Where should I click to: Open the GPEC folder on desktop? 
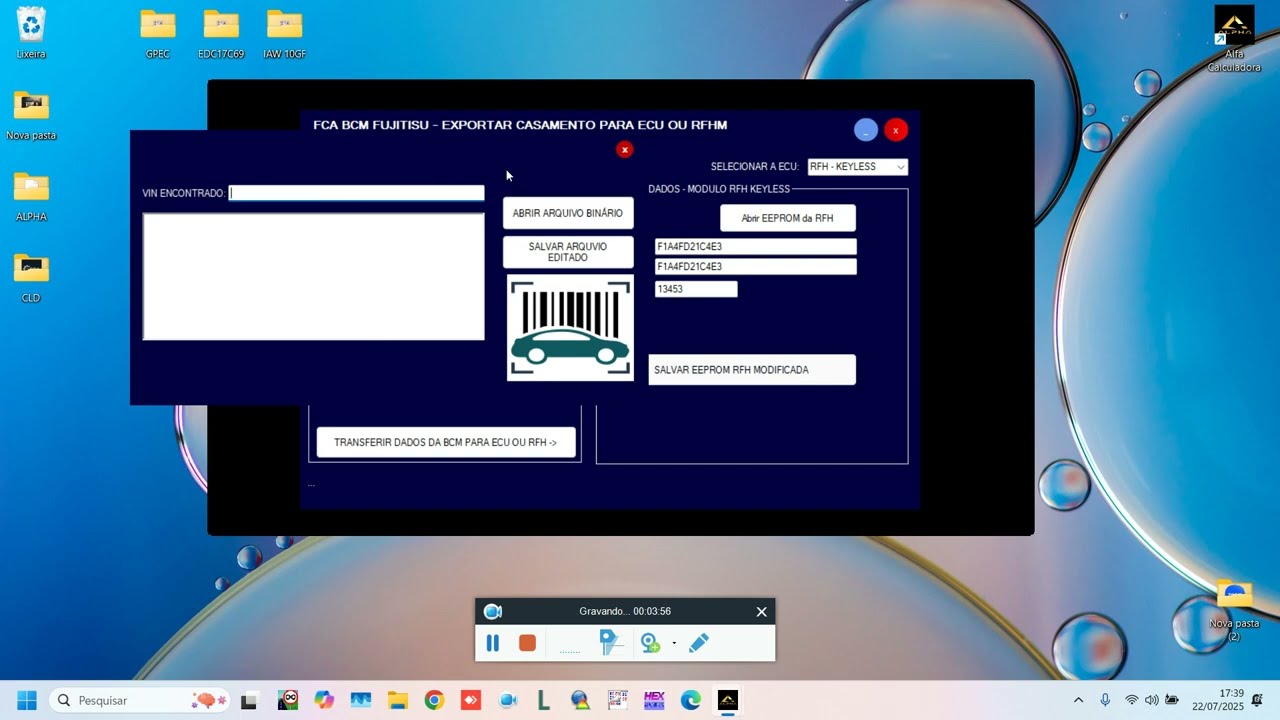click(x=158, y=32)
